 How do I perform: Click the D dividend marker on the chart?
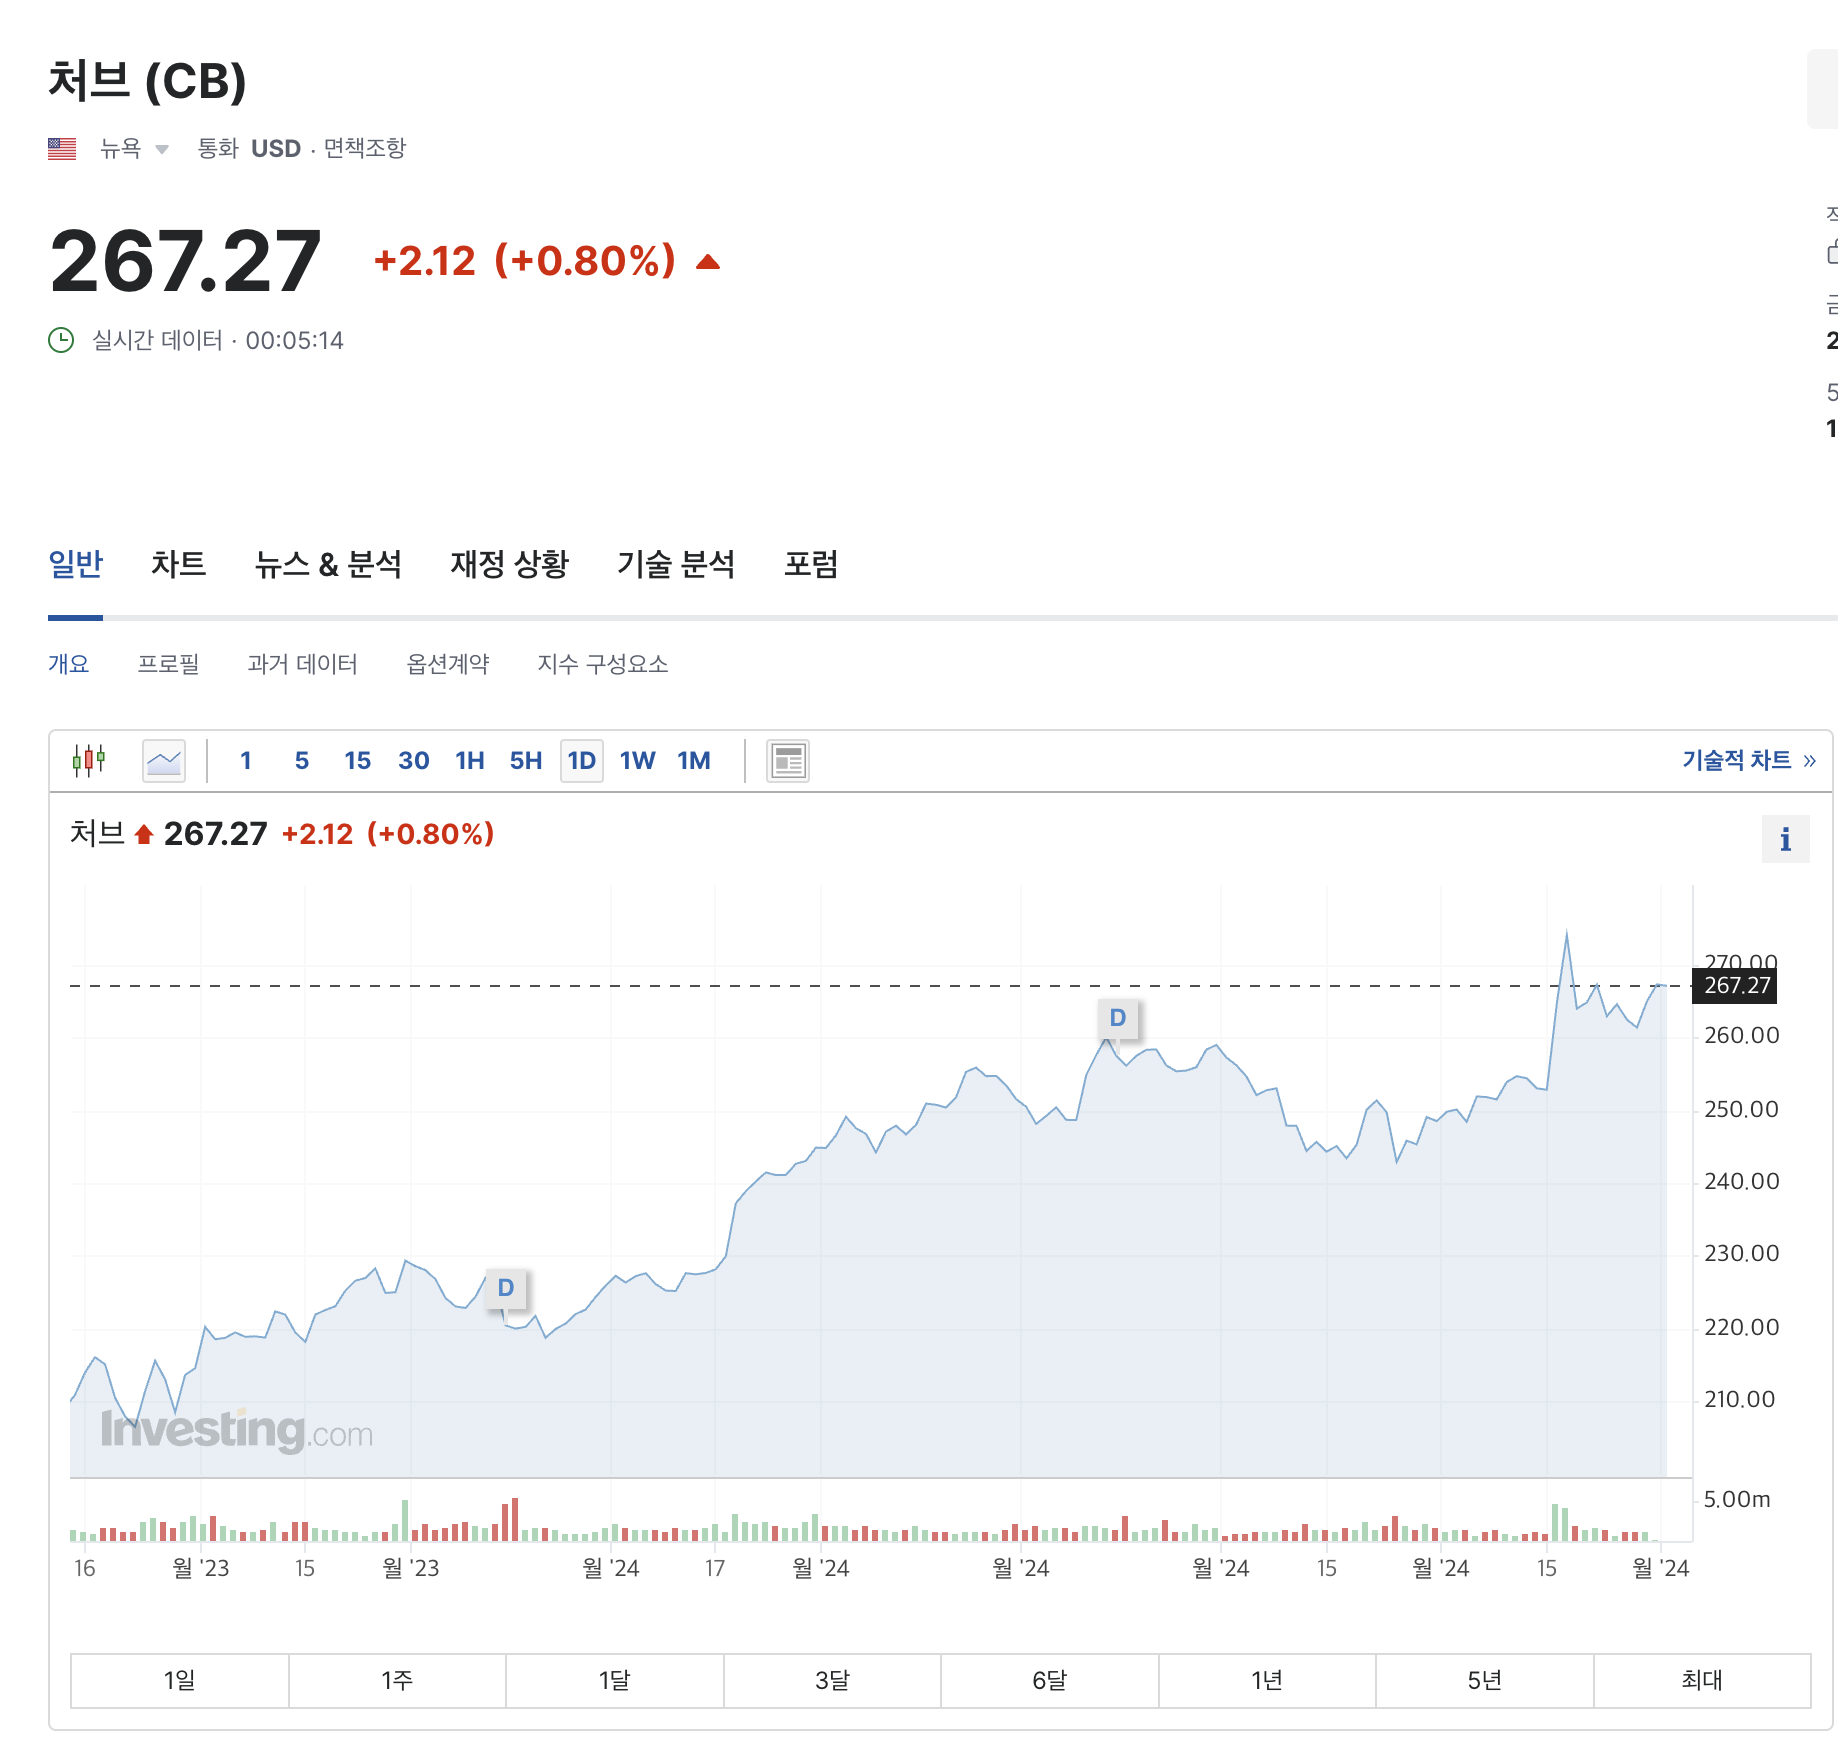[1118, 1017]
